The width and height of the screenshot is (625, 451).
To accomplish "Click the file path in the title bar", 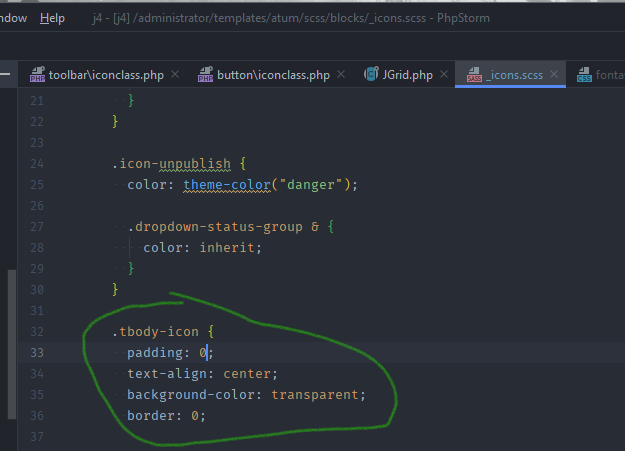I will [279, 18].
